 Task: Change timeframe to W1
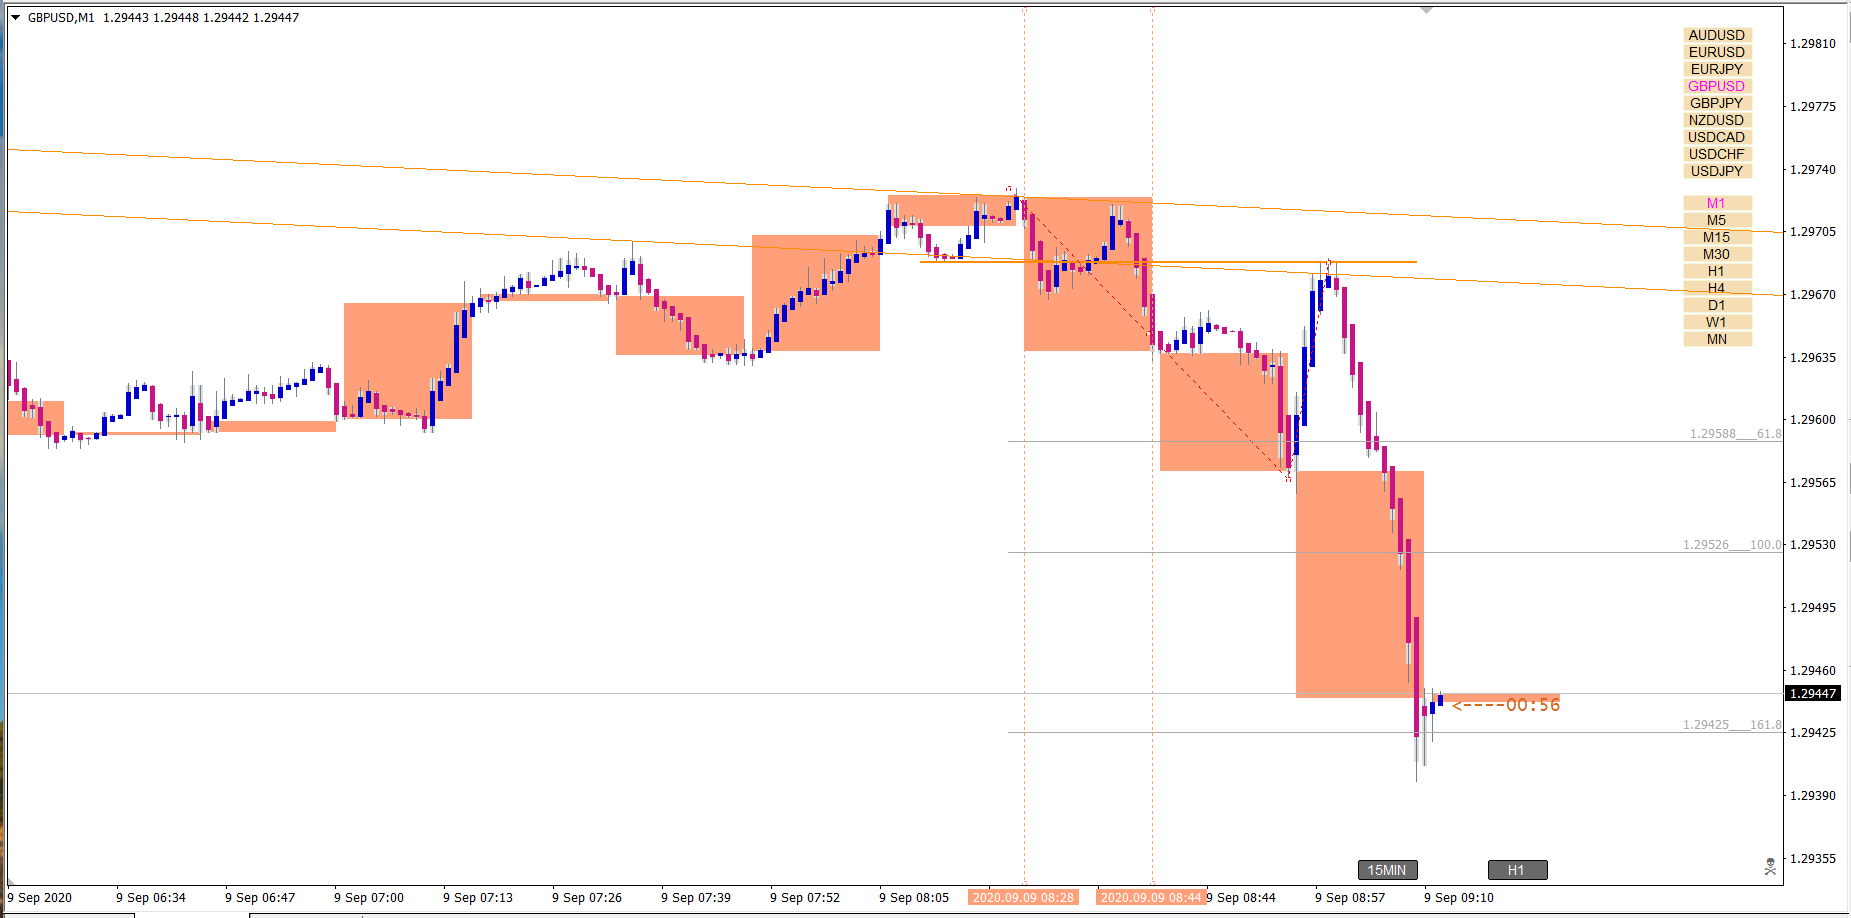coord(1717,322)
